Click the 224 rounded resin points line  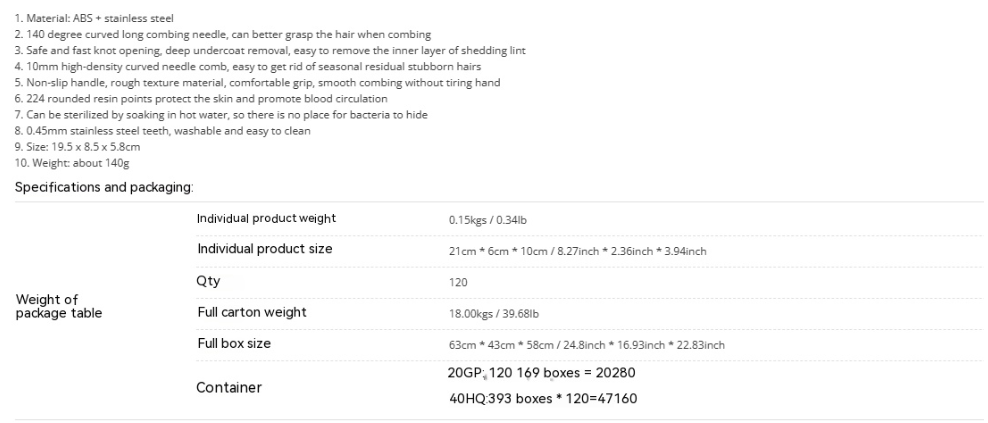pos(202,99)
